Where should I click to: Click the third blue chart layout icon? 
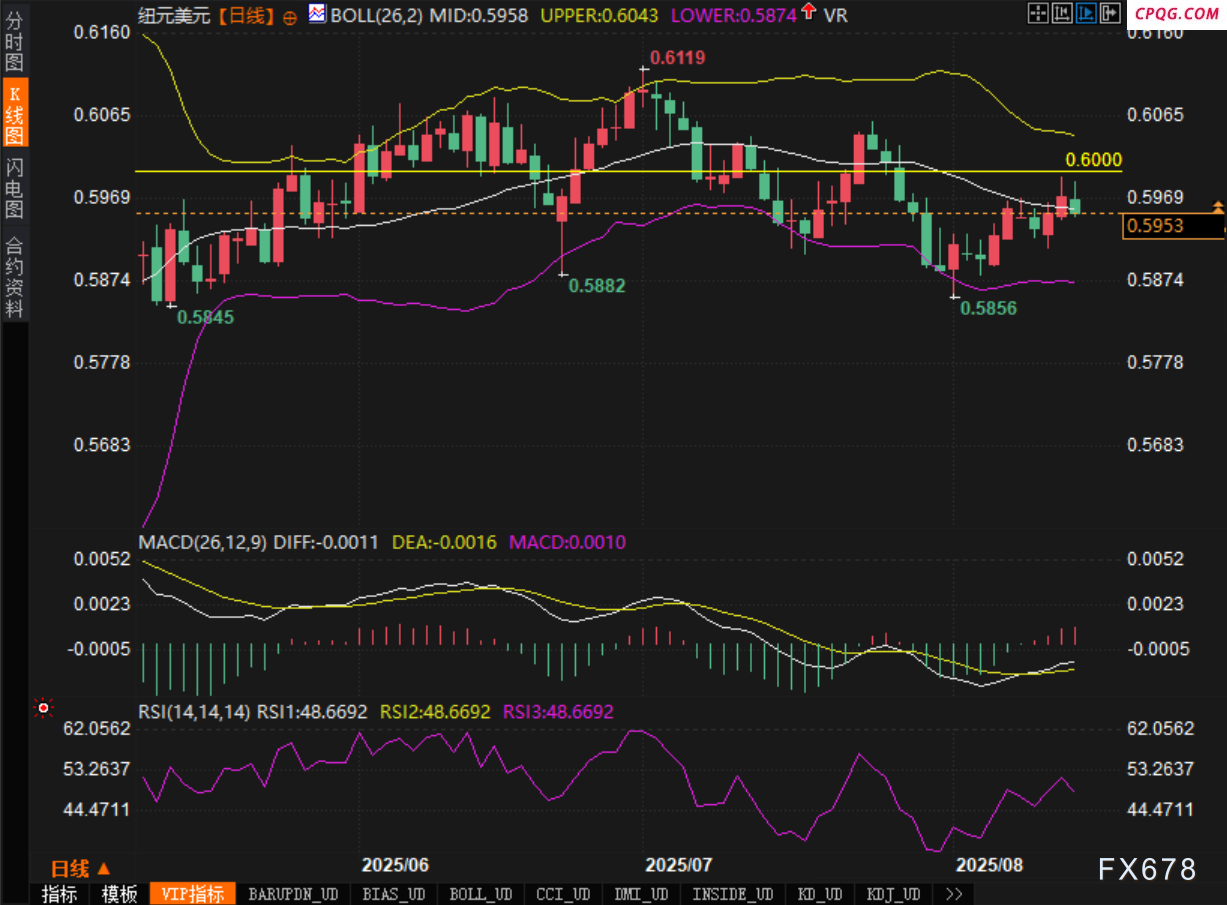(x=1085, y=13)
